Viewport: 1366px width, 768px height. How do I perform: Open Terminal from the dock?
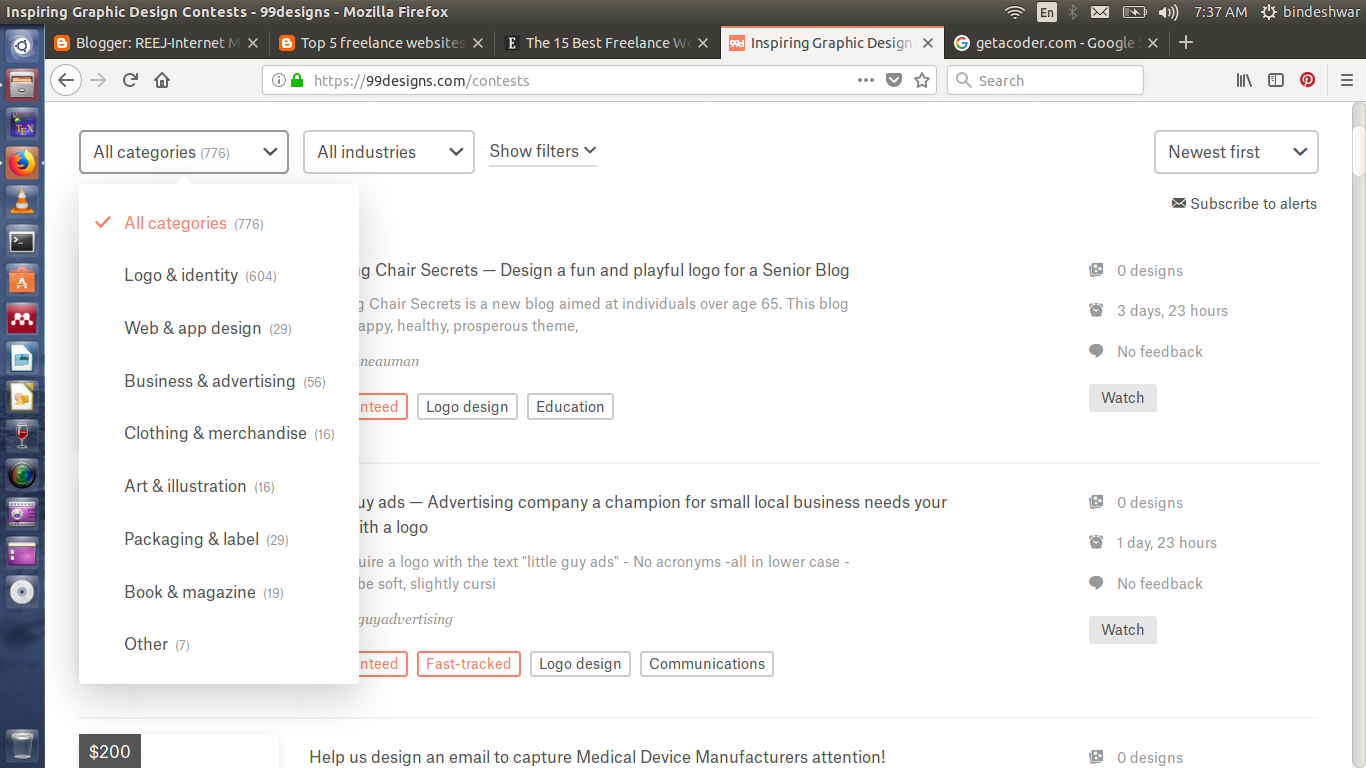point(22,241)
